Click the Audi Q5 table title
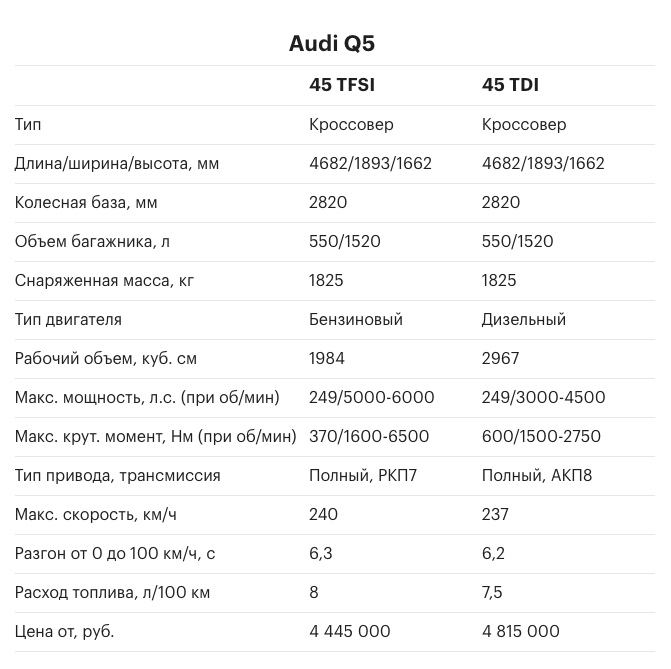This screenshot has width=671, height=669. pyautogui.click(x=332, y=43)
